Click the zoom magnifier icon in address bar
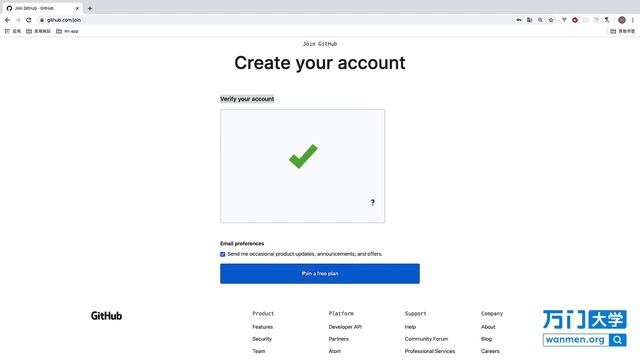This screenshot has height=360, width=640. (x=540, y=20)
